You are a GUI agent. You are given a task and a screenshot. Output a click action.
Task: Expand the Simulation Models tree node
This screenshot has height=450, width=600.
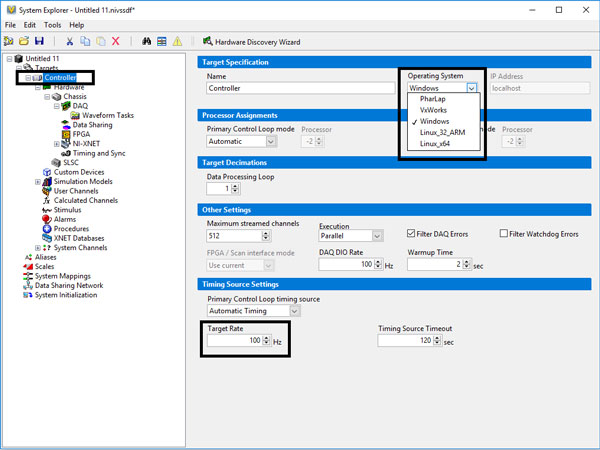pos(38,182)
